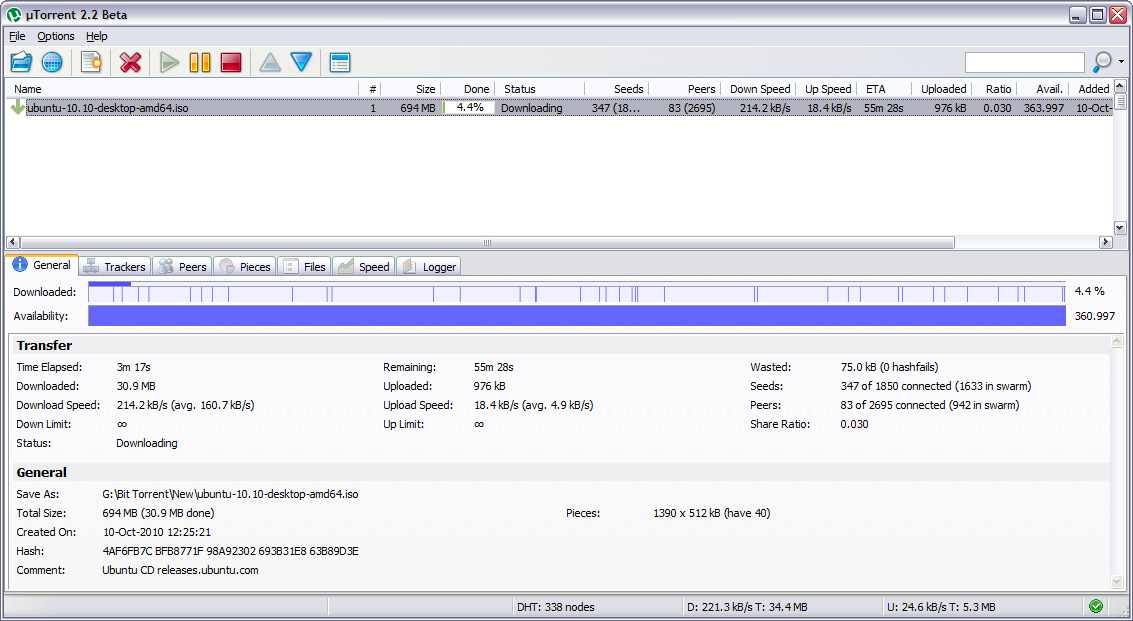The width and height of the screenshot is (1133, 621).
Task: Click the green Start torrent icon
Action: [x=169, y=62]
